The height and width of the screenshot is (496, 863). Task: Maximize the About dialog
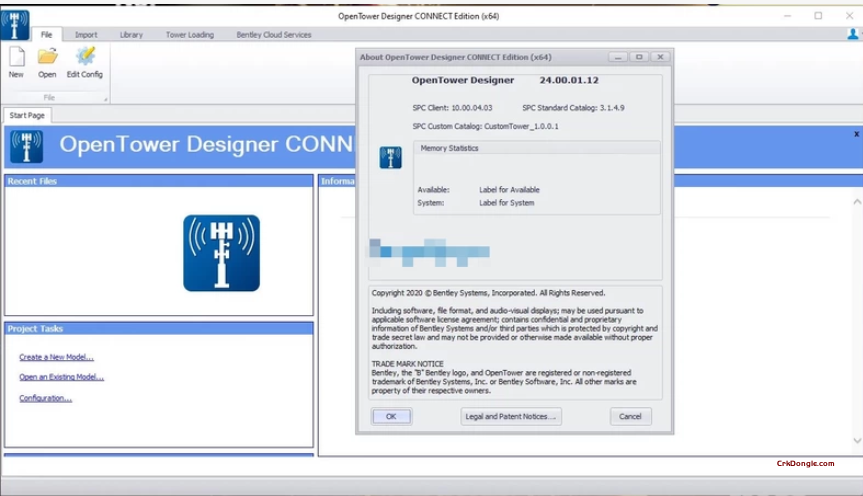(639, 57)
